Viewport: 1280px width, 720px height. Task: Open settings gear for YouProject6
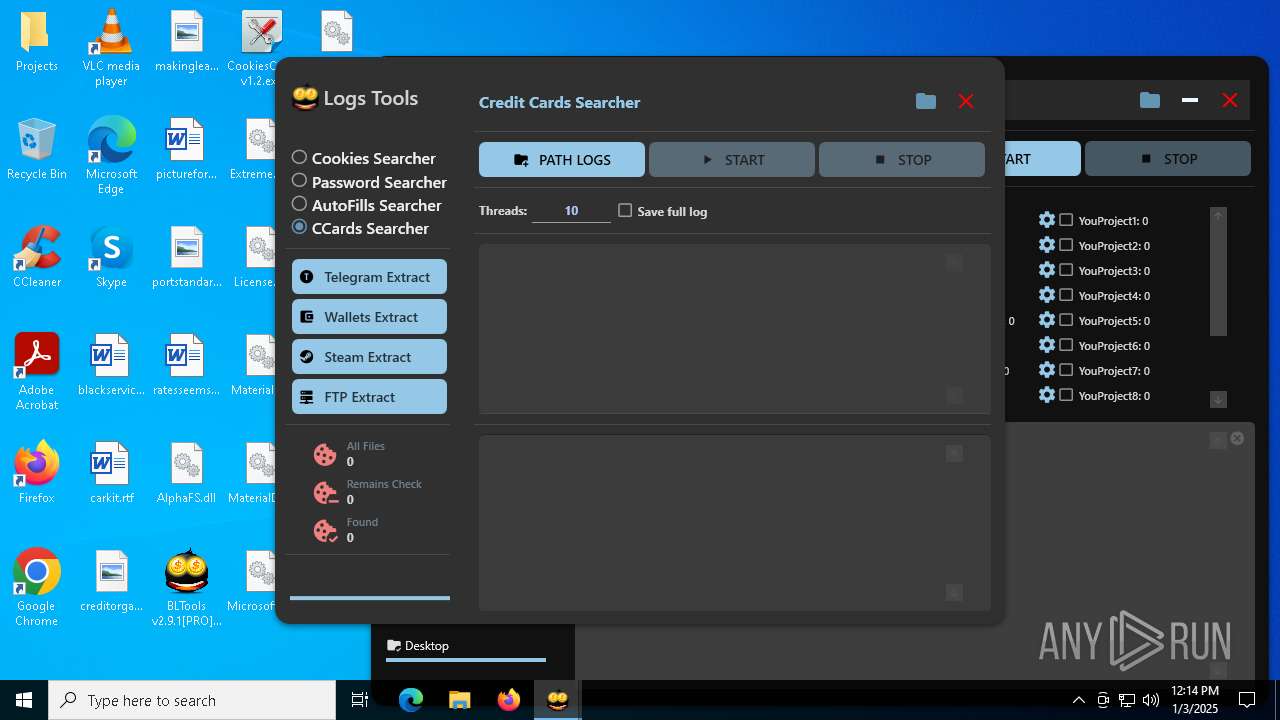pyautogui.click(x=1047, y=345)
